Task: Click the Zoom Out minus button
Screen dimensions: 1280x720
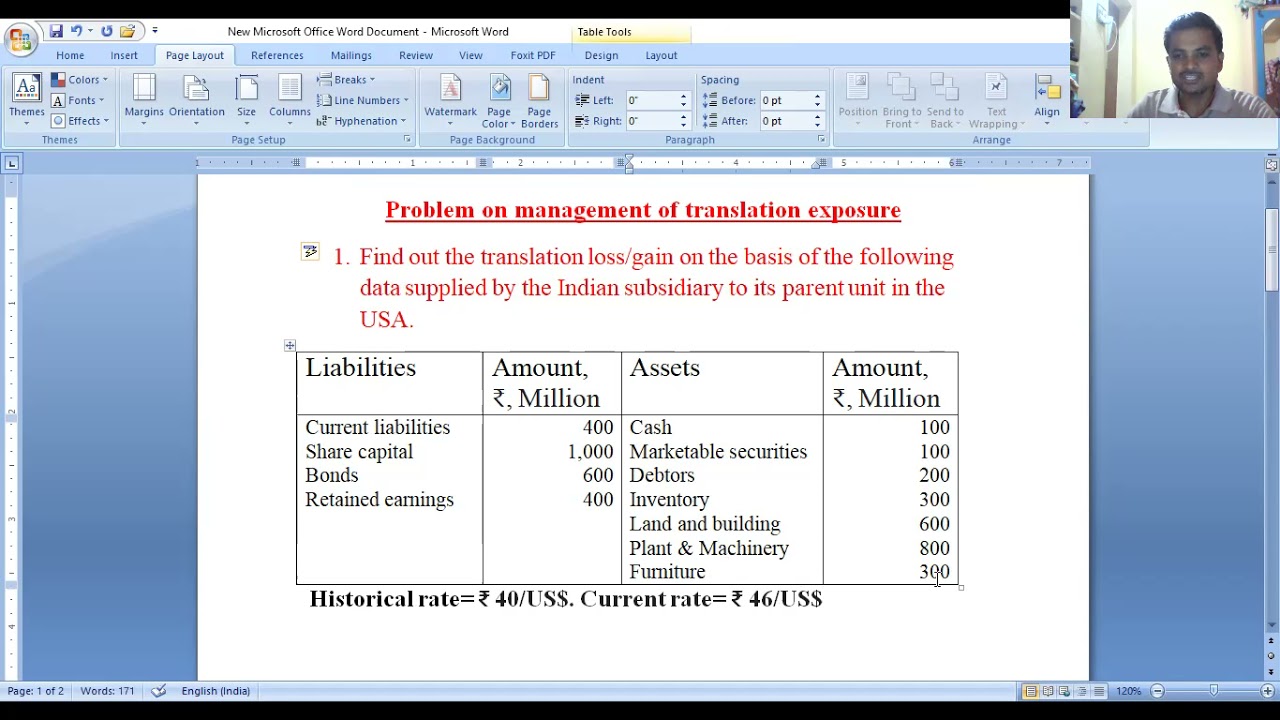Action: pos(1157,691)
